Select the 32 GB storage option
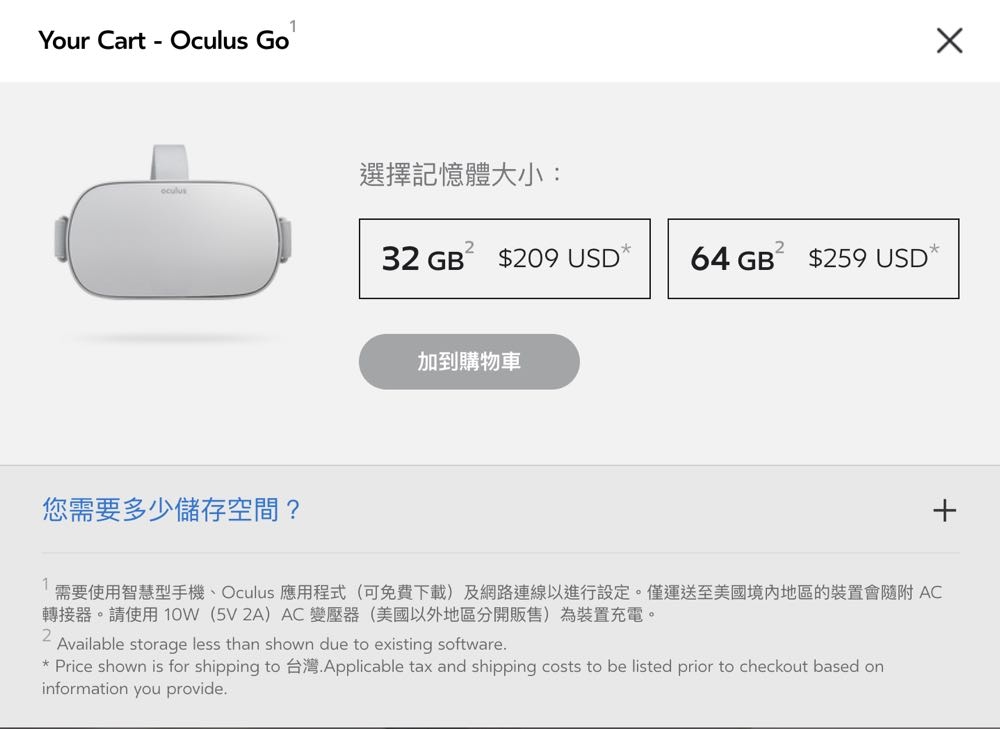 click(504, 259)
